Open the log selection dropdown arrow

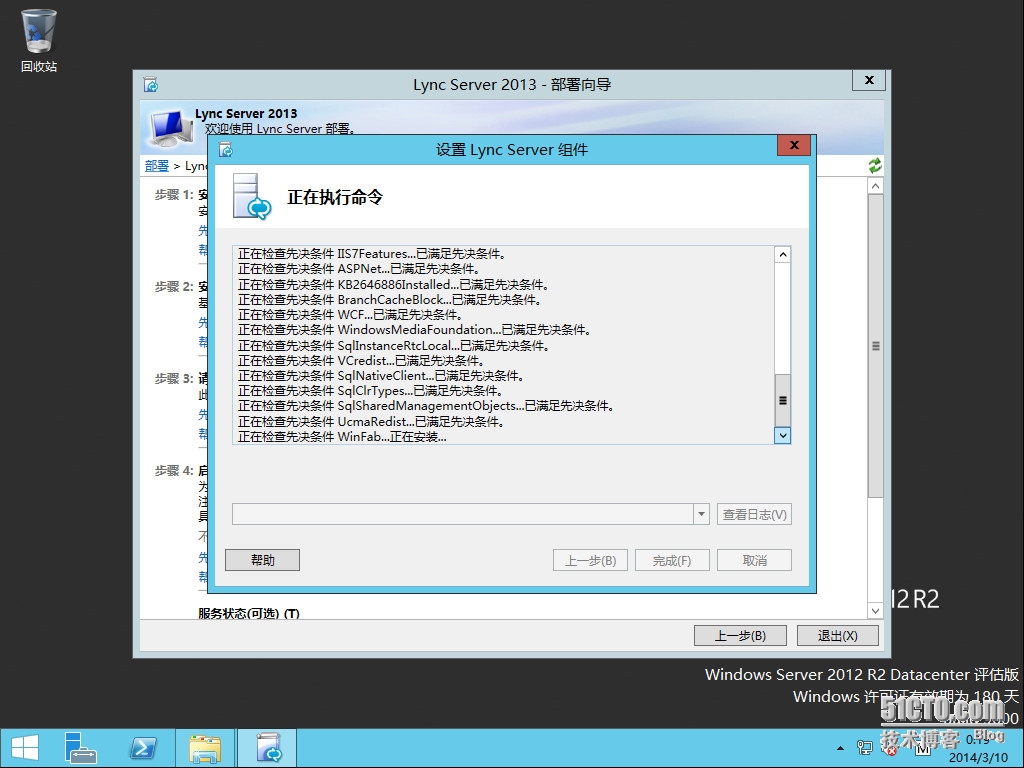(701, 514)
